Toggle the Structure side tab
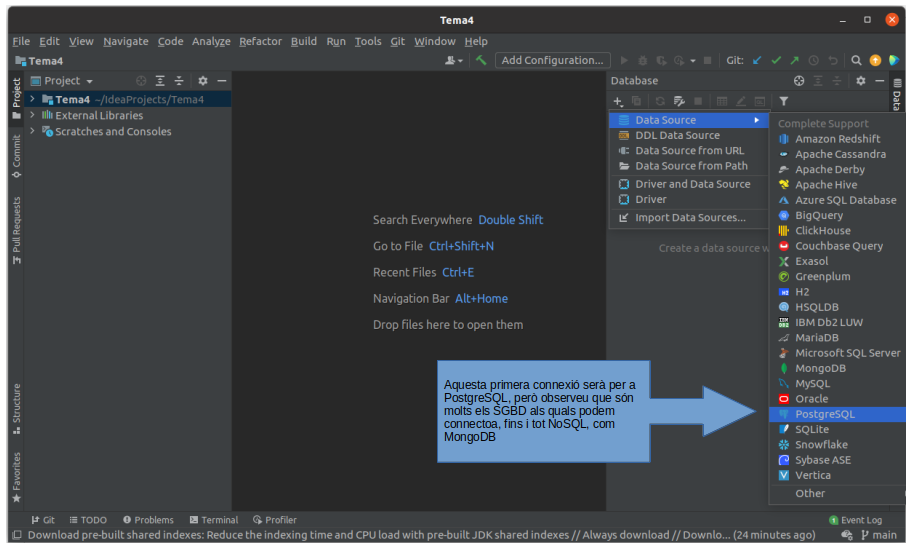The height and width of the screenshot is (548, 912). tap(16, 409)
